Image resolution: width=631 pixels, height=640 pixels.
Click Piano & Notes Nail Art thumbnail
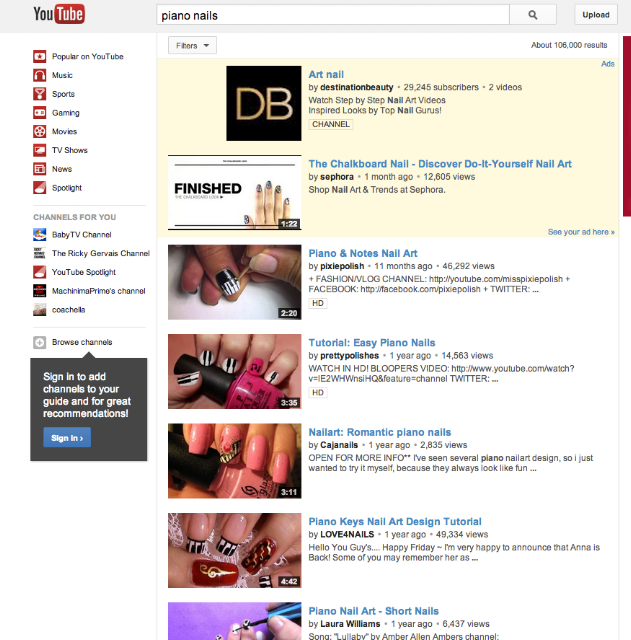(x=235, y=282)
